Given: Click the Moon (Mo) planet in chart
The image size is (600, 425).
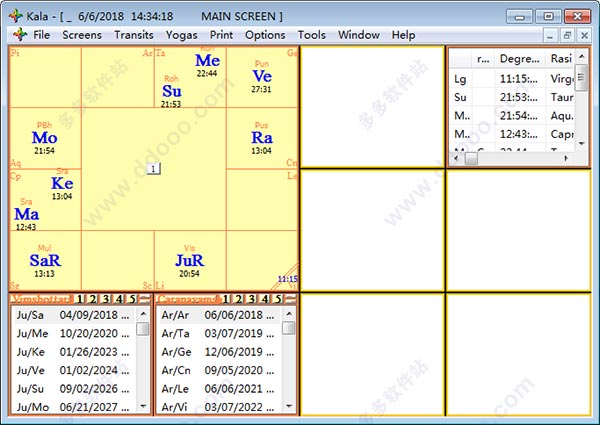Looking at the screenshot, I should coord(44,138).
